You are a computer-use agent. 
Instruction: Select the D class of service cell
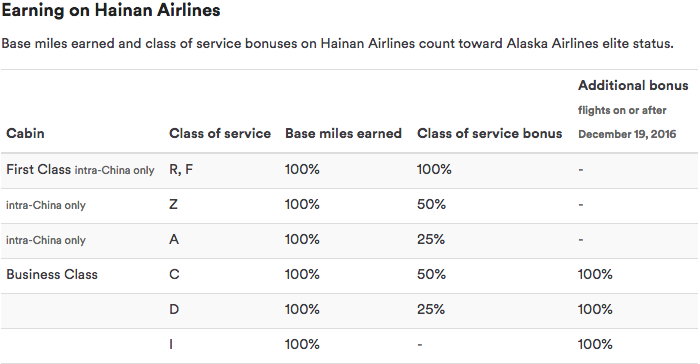click(x=174, y=309)
